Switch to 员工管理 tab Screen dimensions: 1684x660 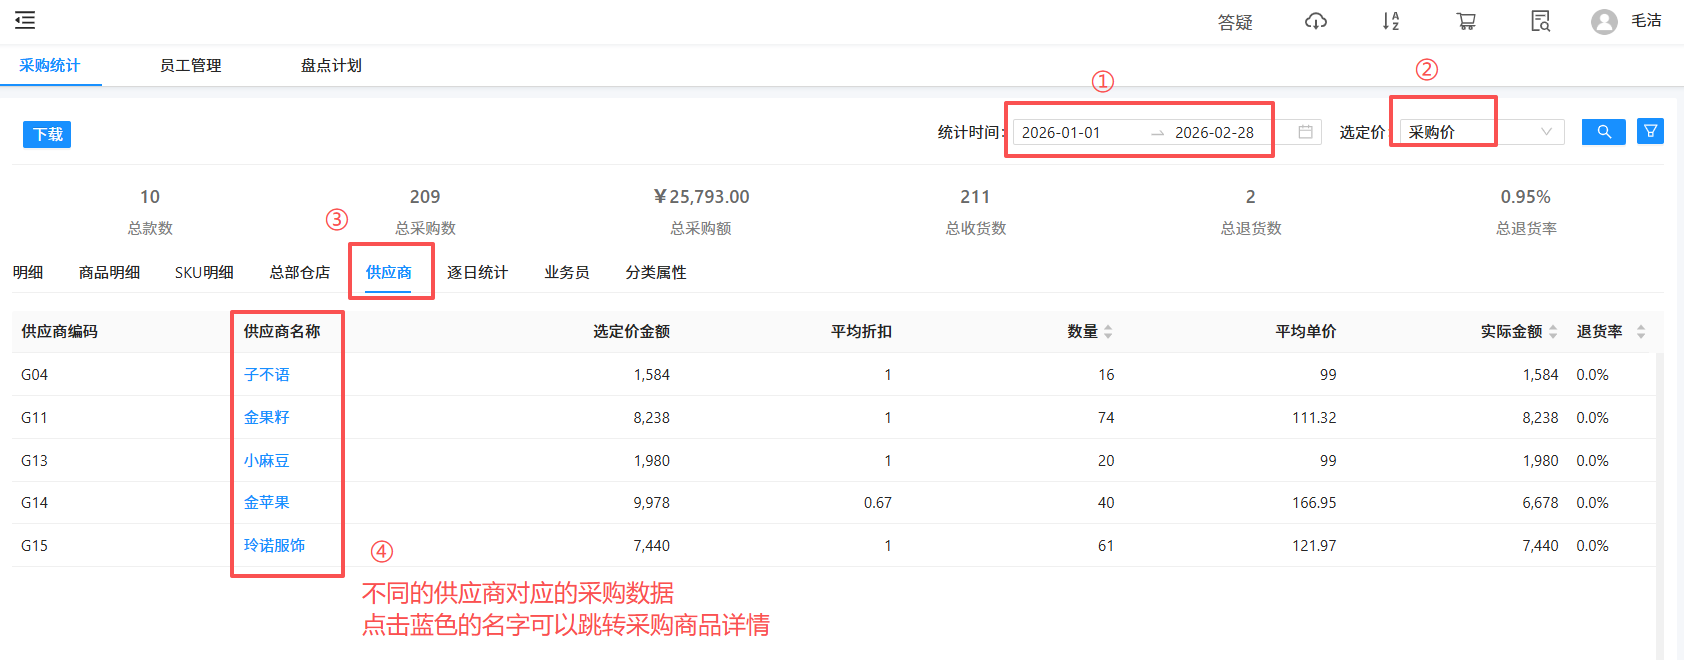(x=190, y=66)
